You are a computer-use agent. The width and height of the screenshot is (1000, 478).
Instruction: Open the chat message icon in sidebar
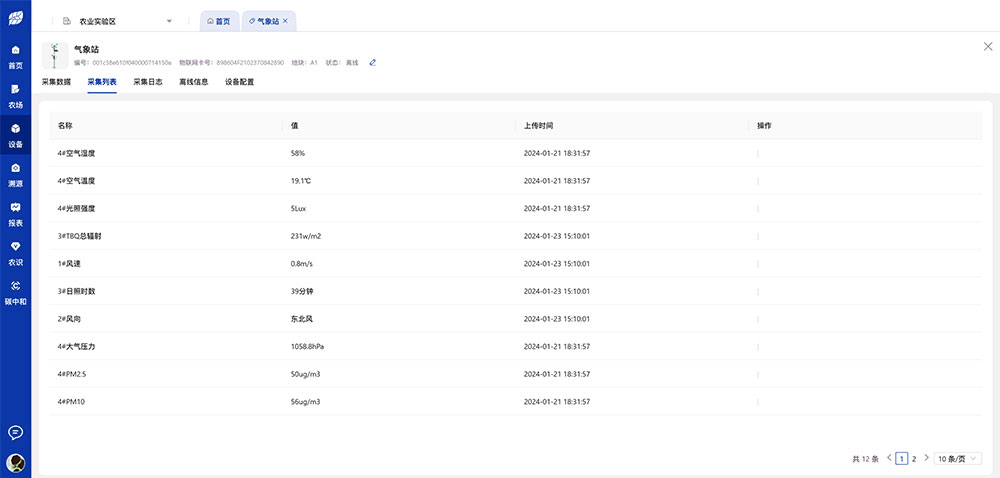tap(15, 432)
